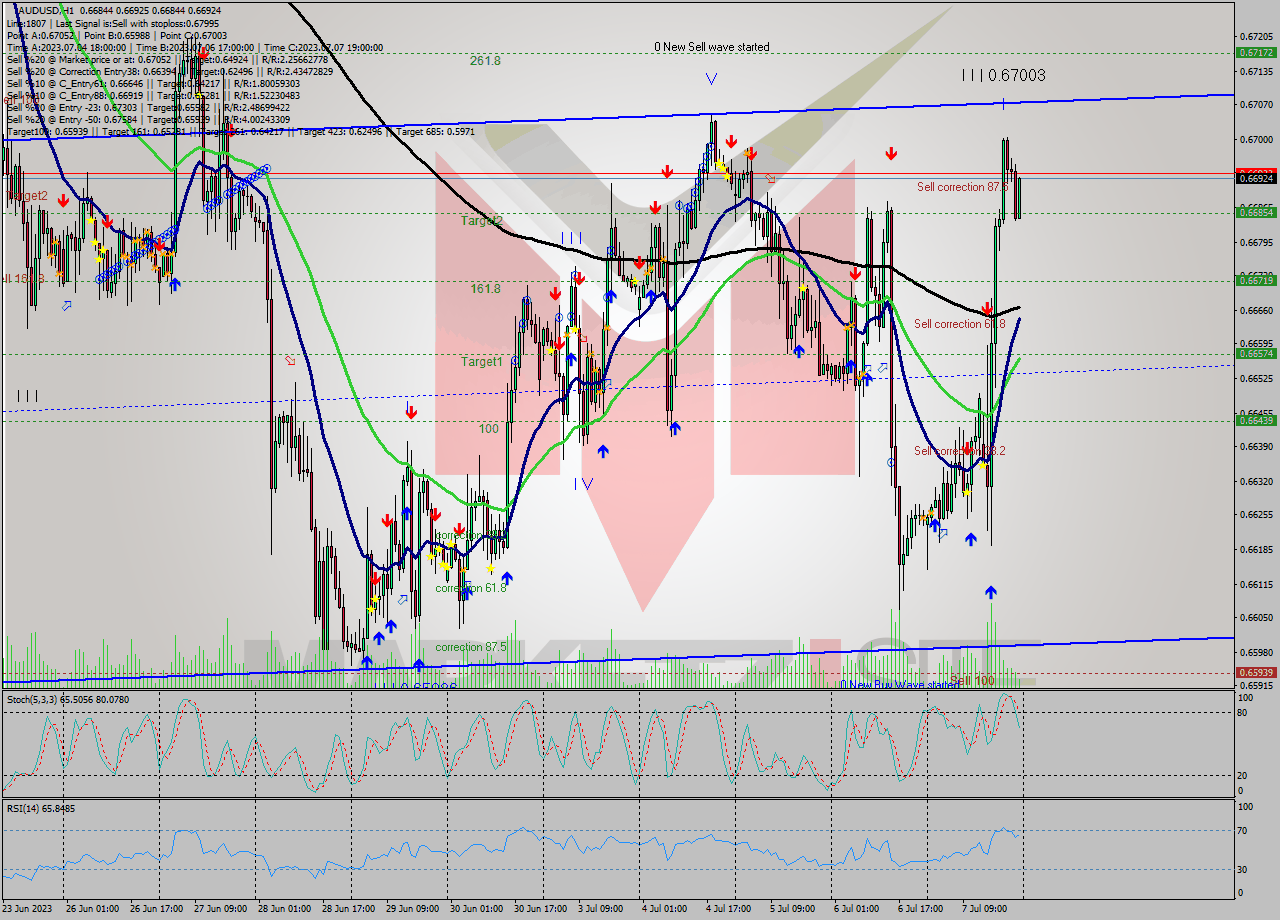1280x920 pixels.
Task: Click the blue buy arrow below the correction 87.5 label
Action: [x=419, y=663]
